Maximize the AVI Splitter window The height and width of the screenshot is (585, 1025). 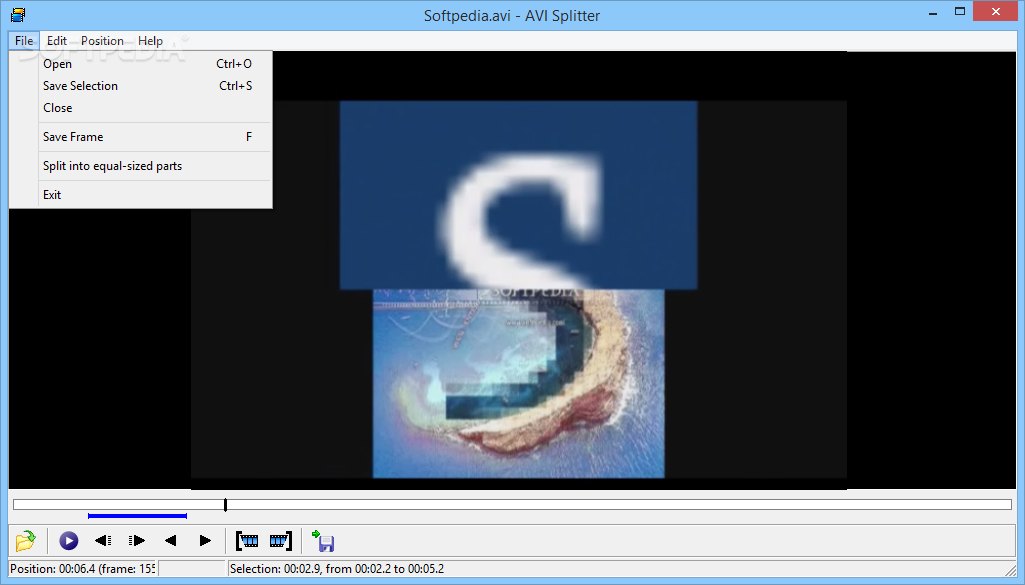pos(960,12)
